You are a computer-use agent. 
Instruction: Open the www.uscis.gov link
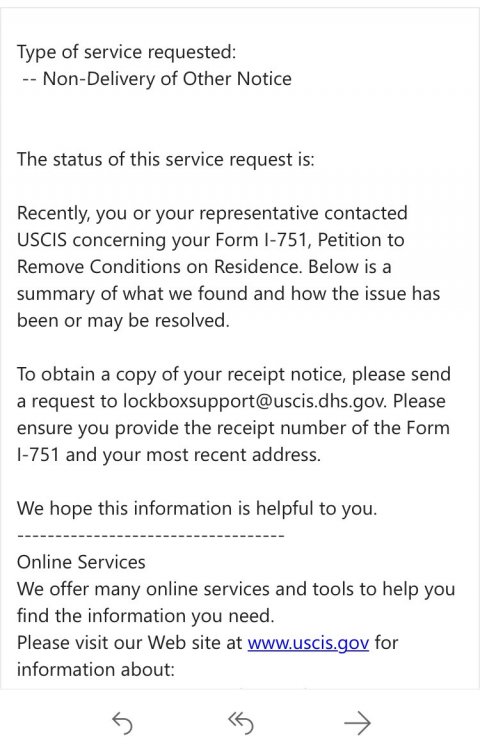308,642
